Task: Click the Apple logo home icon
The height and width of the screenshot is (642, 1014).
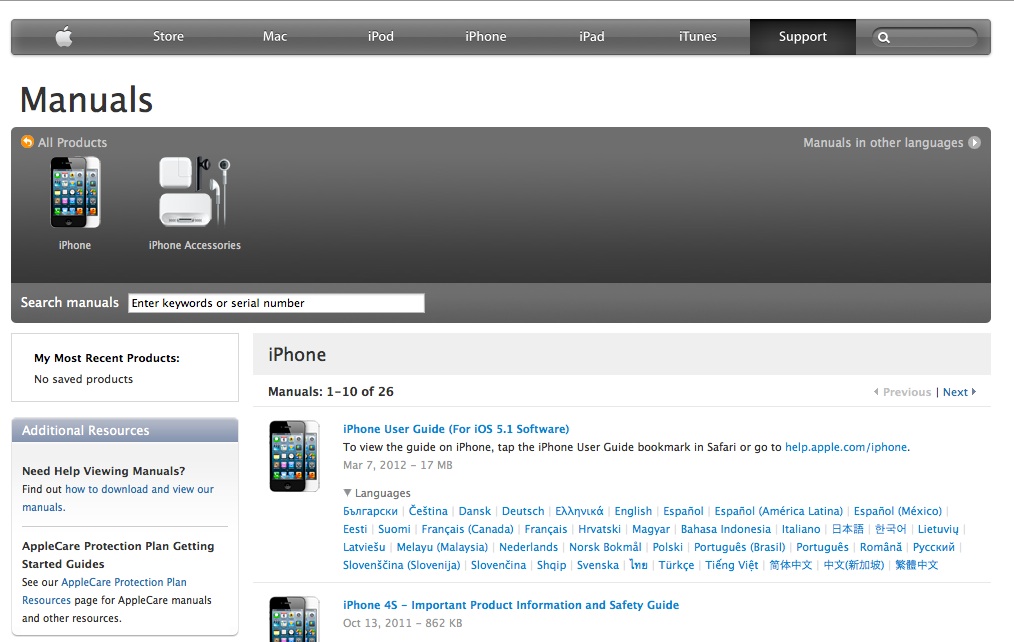Action: click(64, 37)
